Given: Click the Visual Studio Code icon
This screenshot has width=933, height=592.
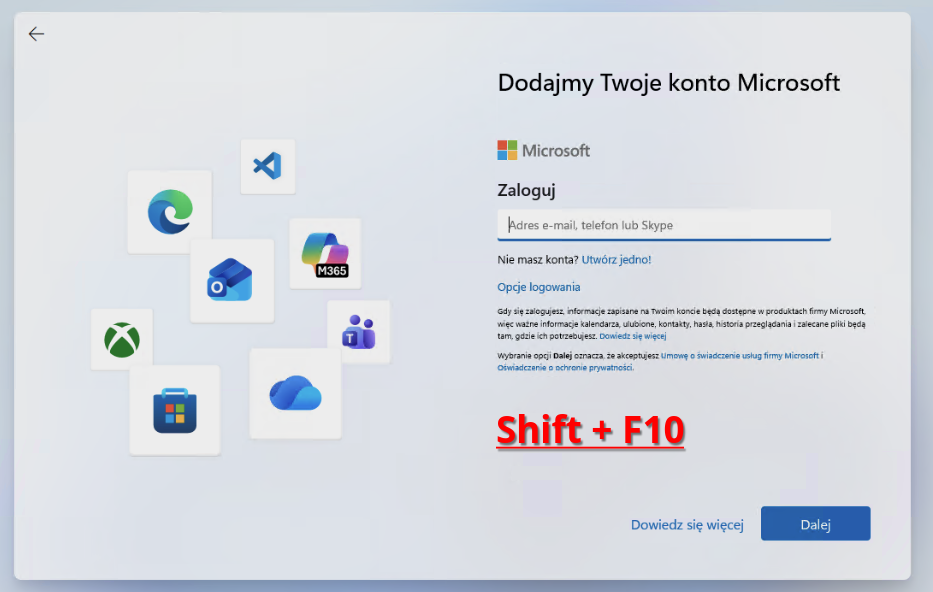Looking at the screenshot, I should coord(267,166).
